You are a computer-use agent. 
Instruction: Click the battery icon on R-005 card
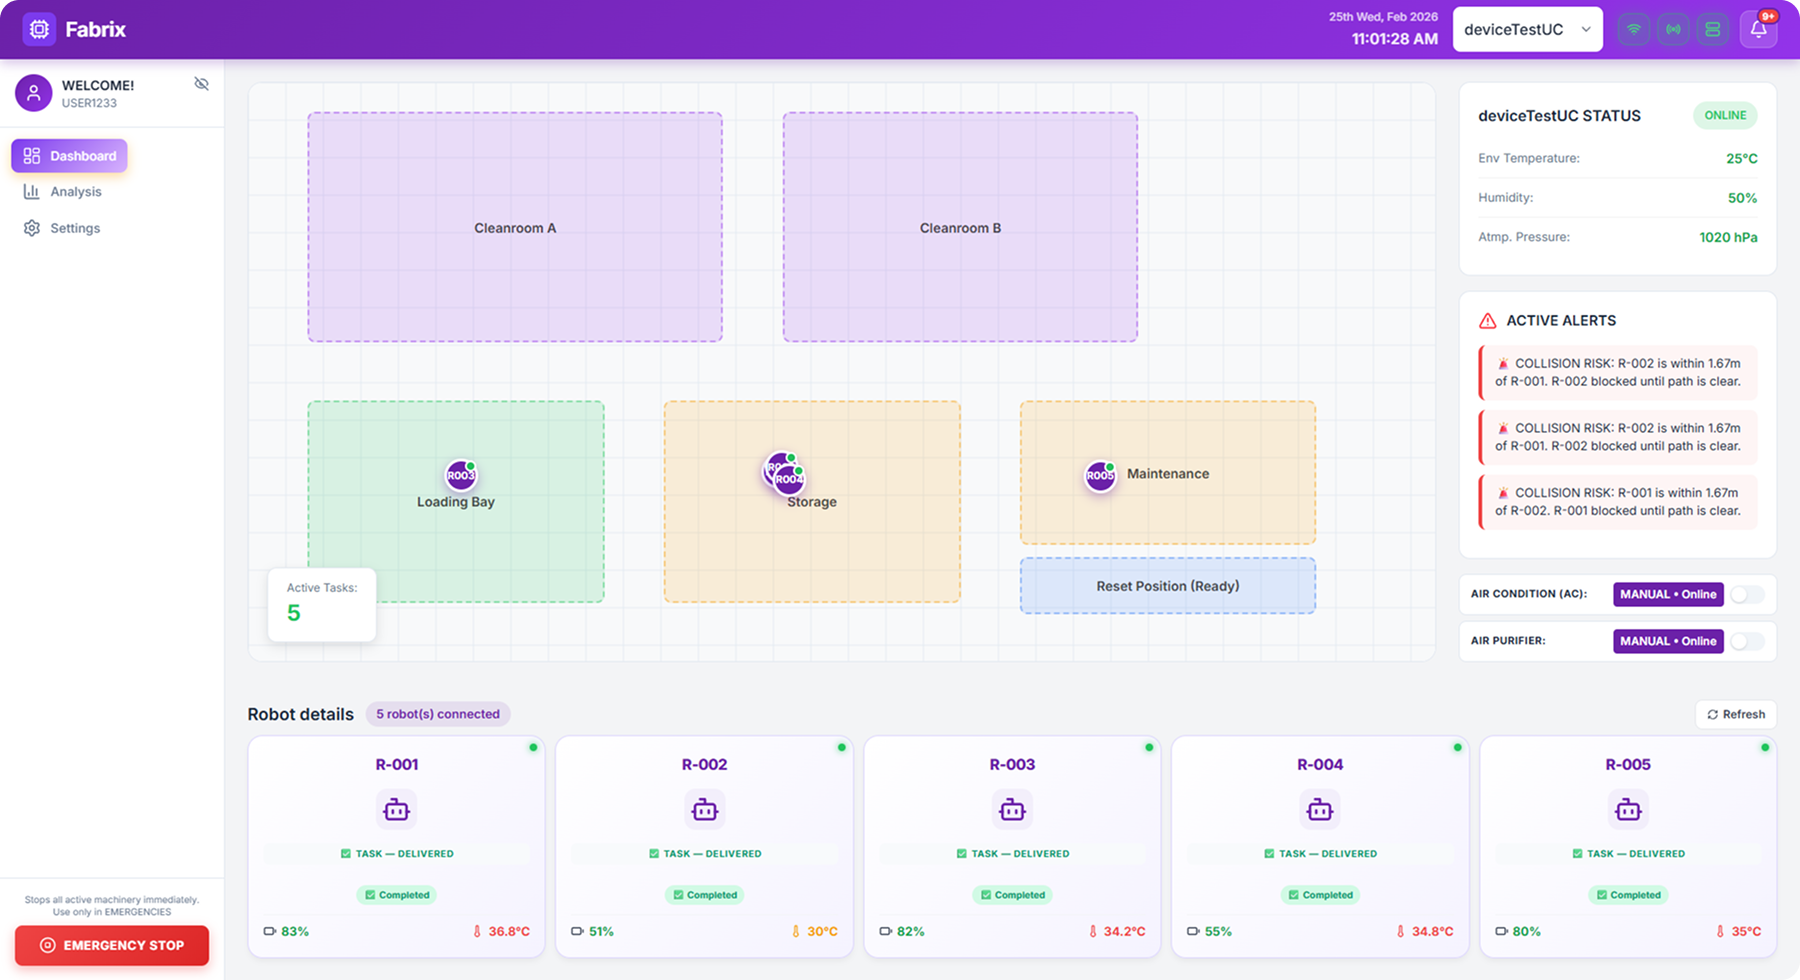click(x=1501, y=931)
